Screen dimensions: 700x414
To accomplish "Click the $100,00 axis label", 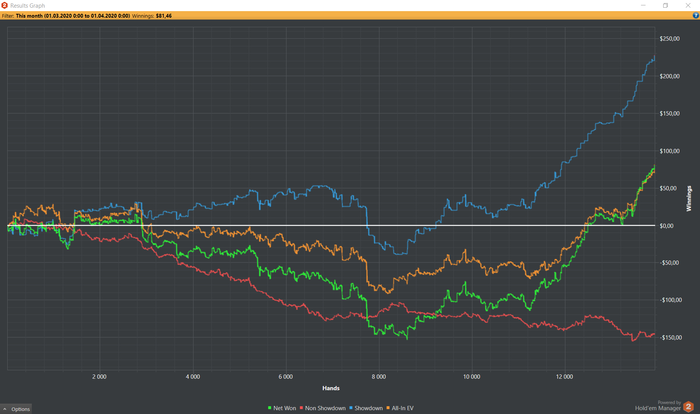I will (x=670, y=151).
